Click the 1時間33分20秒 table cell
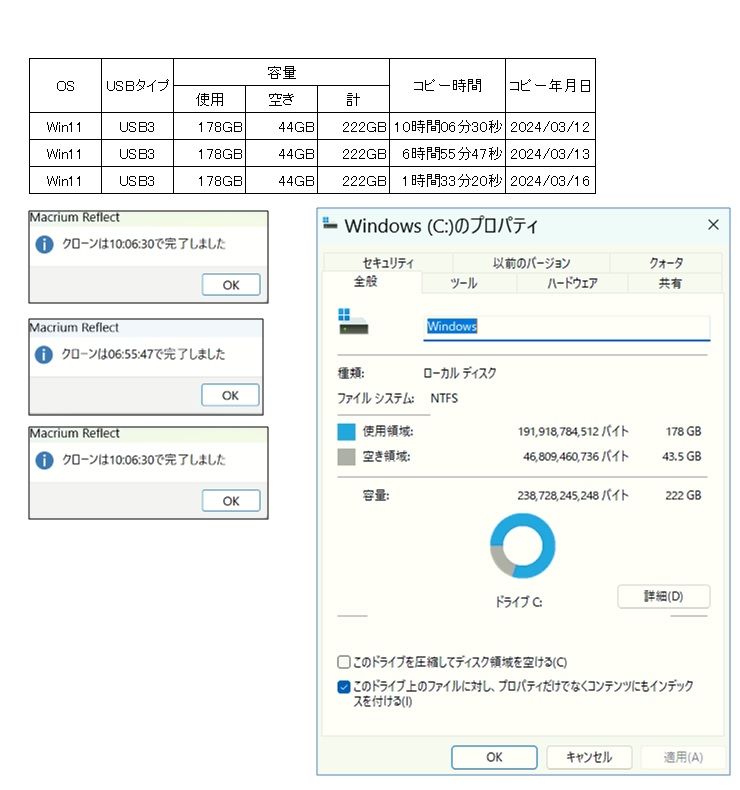The height and width of the screenshot is (790, 740). click(x=447, y=180)
